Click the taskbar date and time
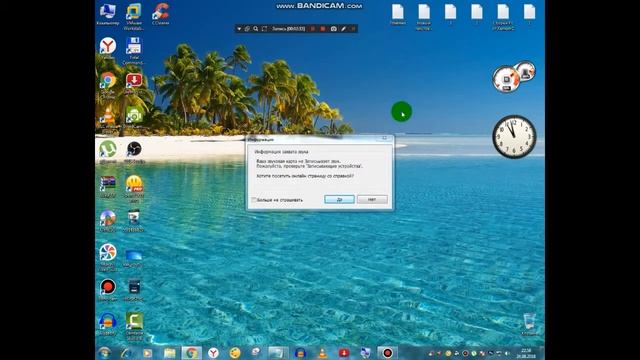 [526, 353]
